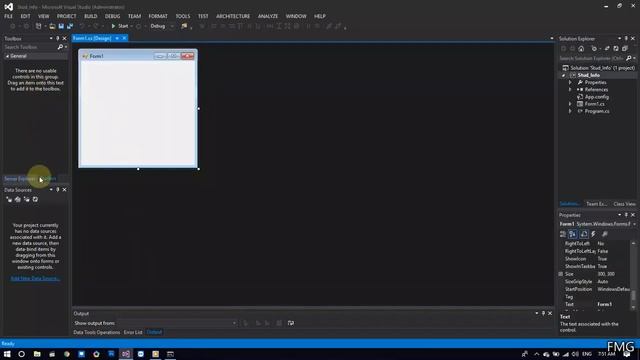Click the Solution Explorer Home icon
The image size is (640, 360).
point(581,49)
